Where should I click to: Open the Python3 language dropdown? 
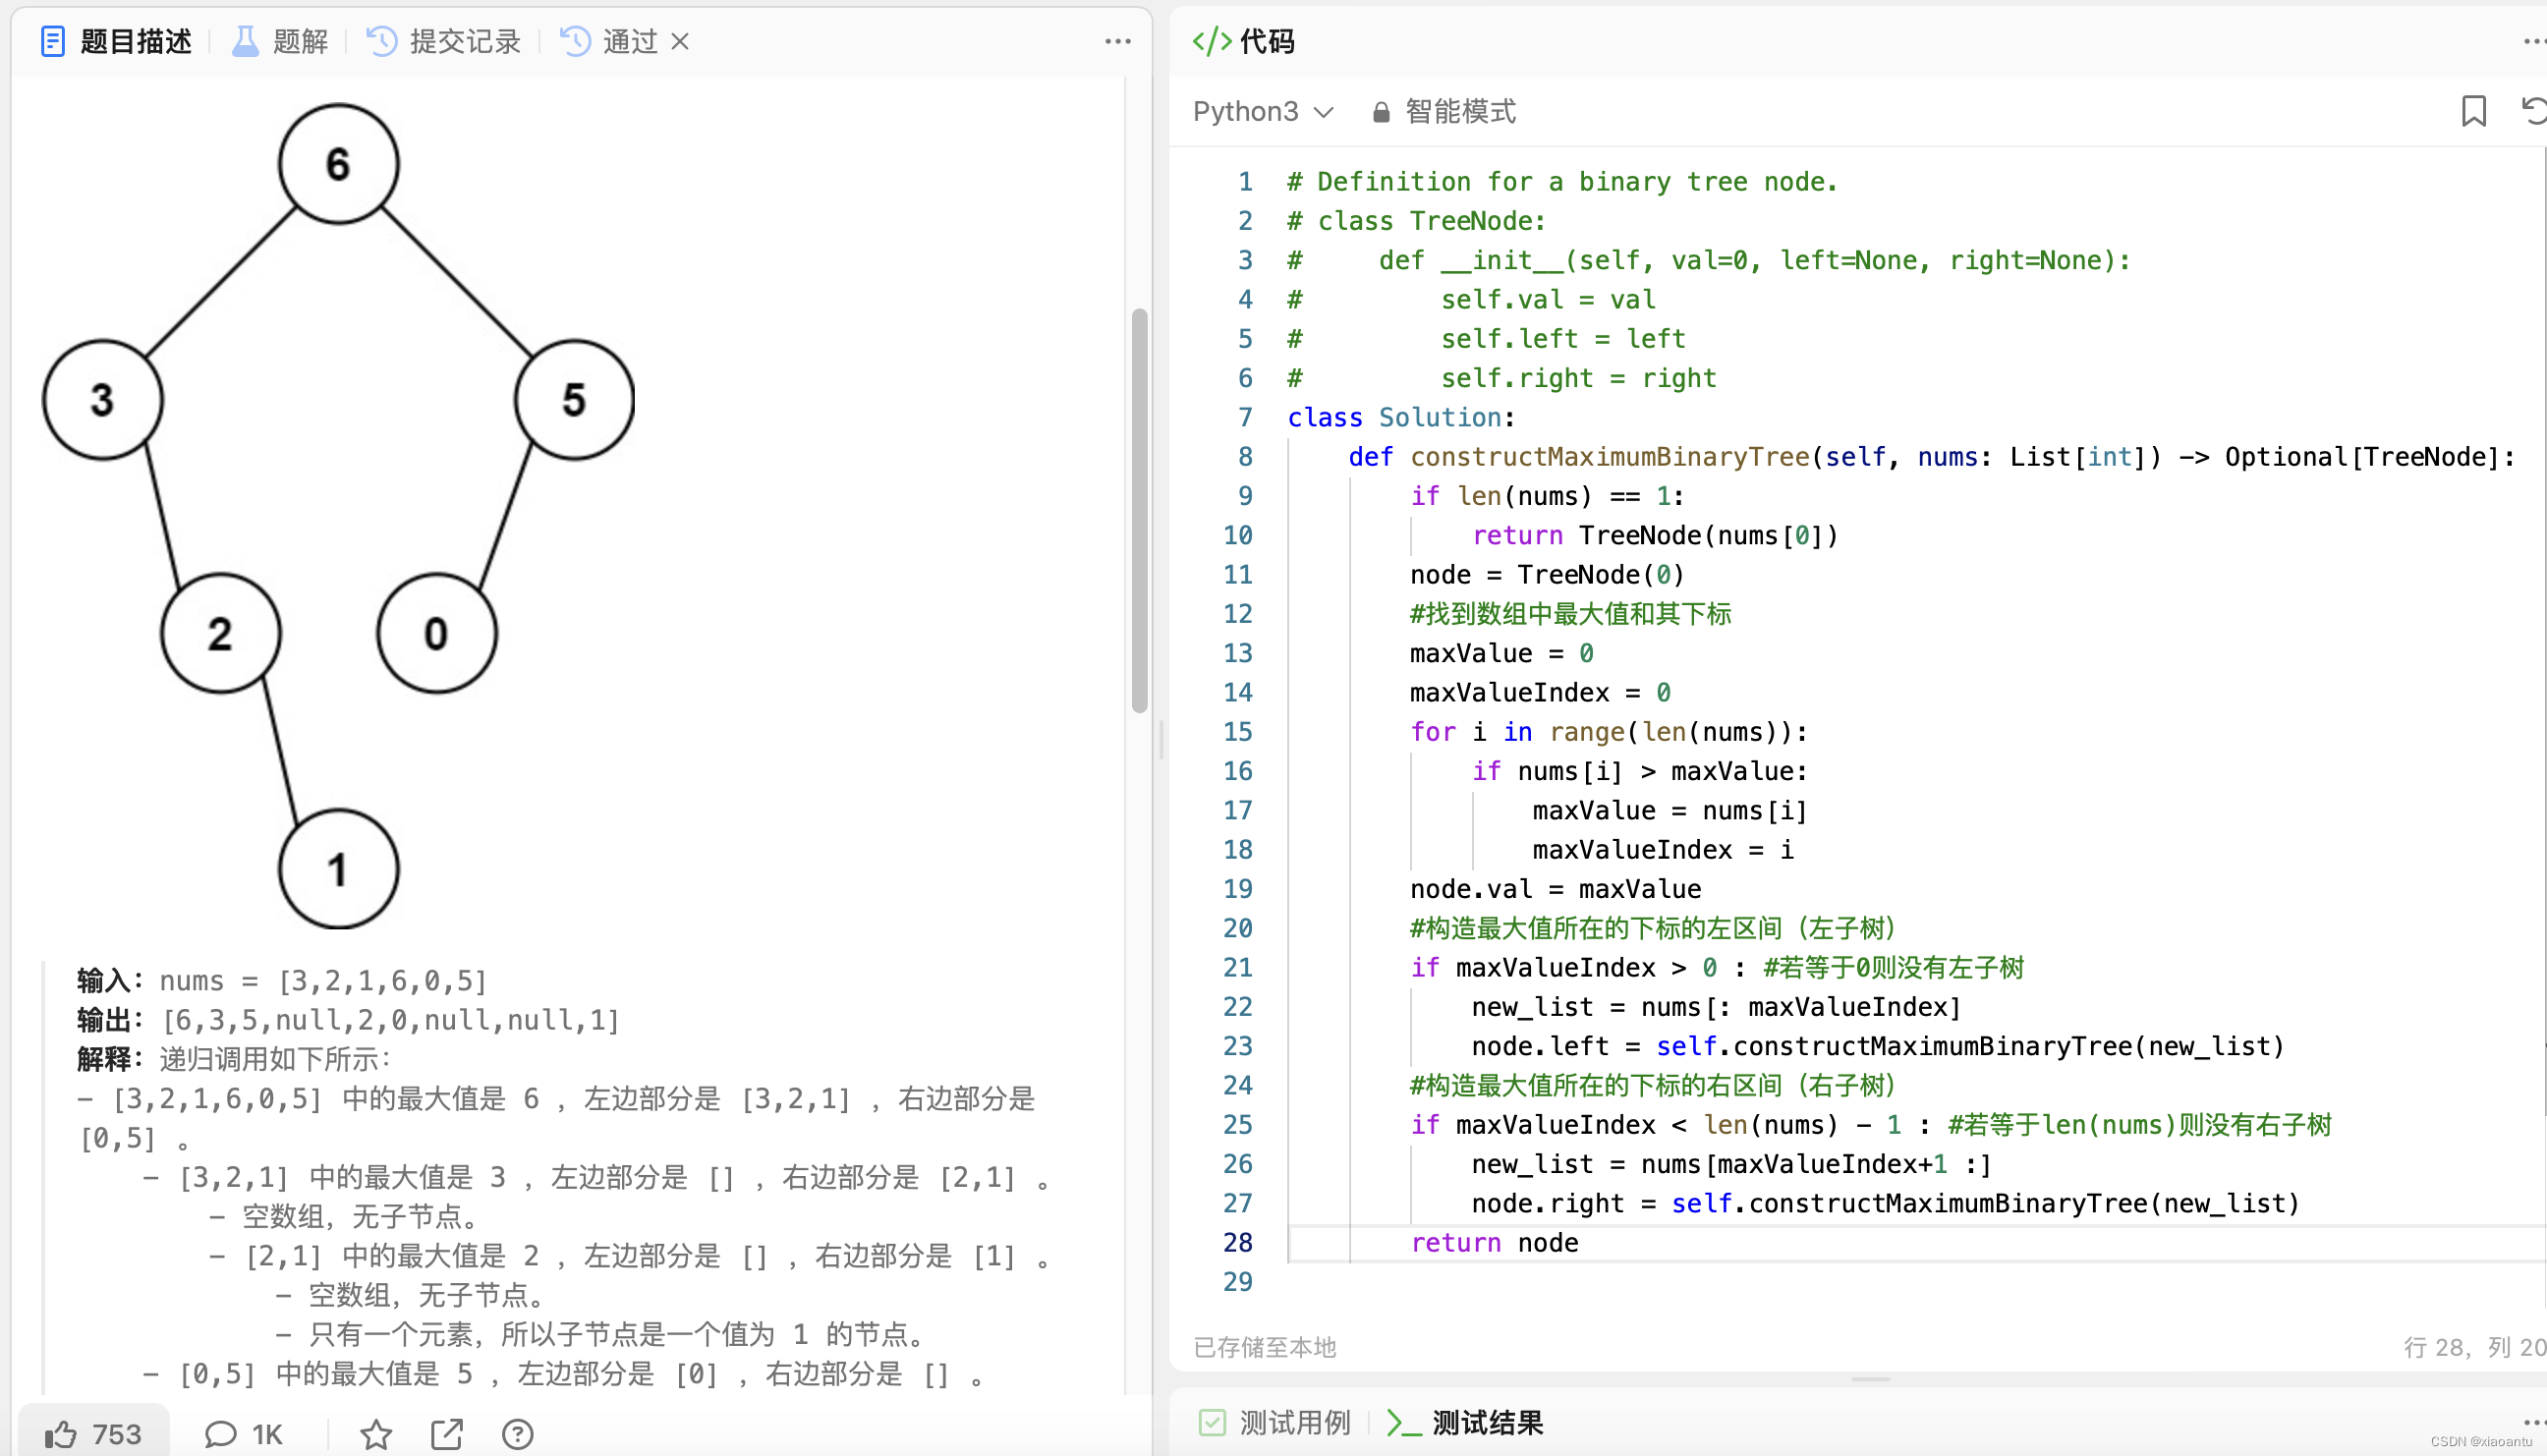(1263, 111)
